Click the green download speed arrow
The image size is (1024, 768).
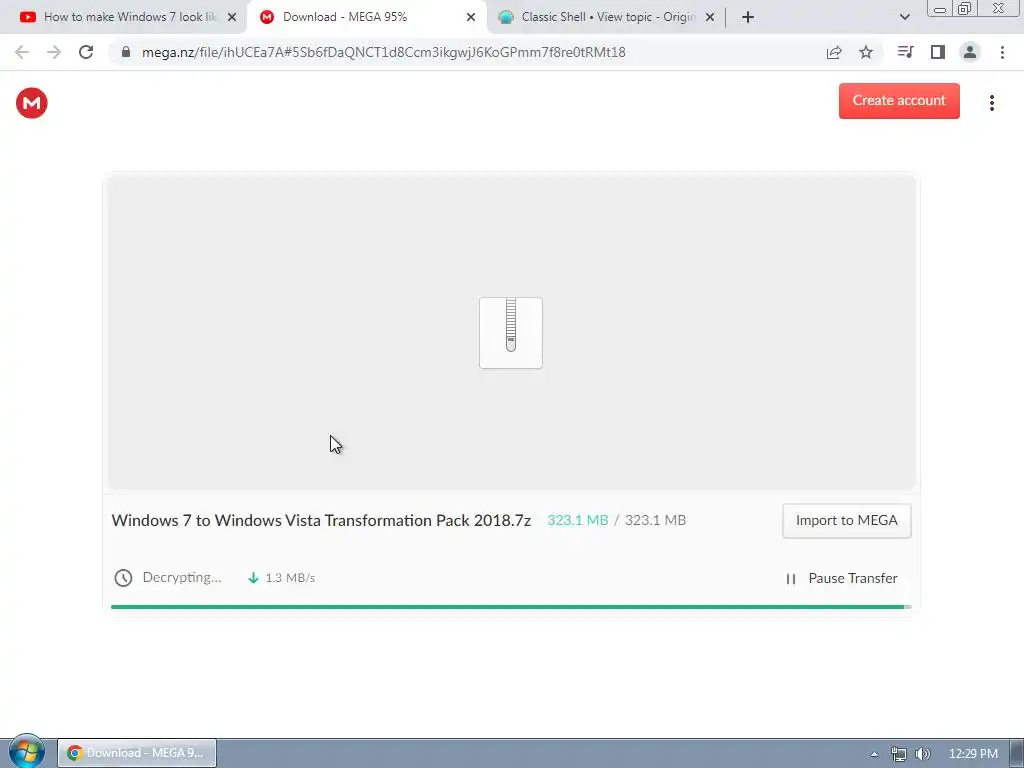coord(253,578)
